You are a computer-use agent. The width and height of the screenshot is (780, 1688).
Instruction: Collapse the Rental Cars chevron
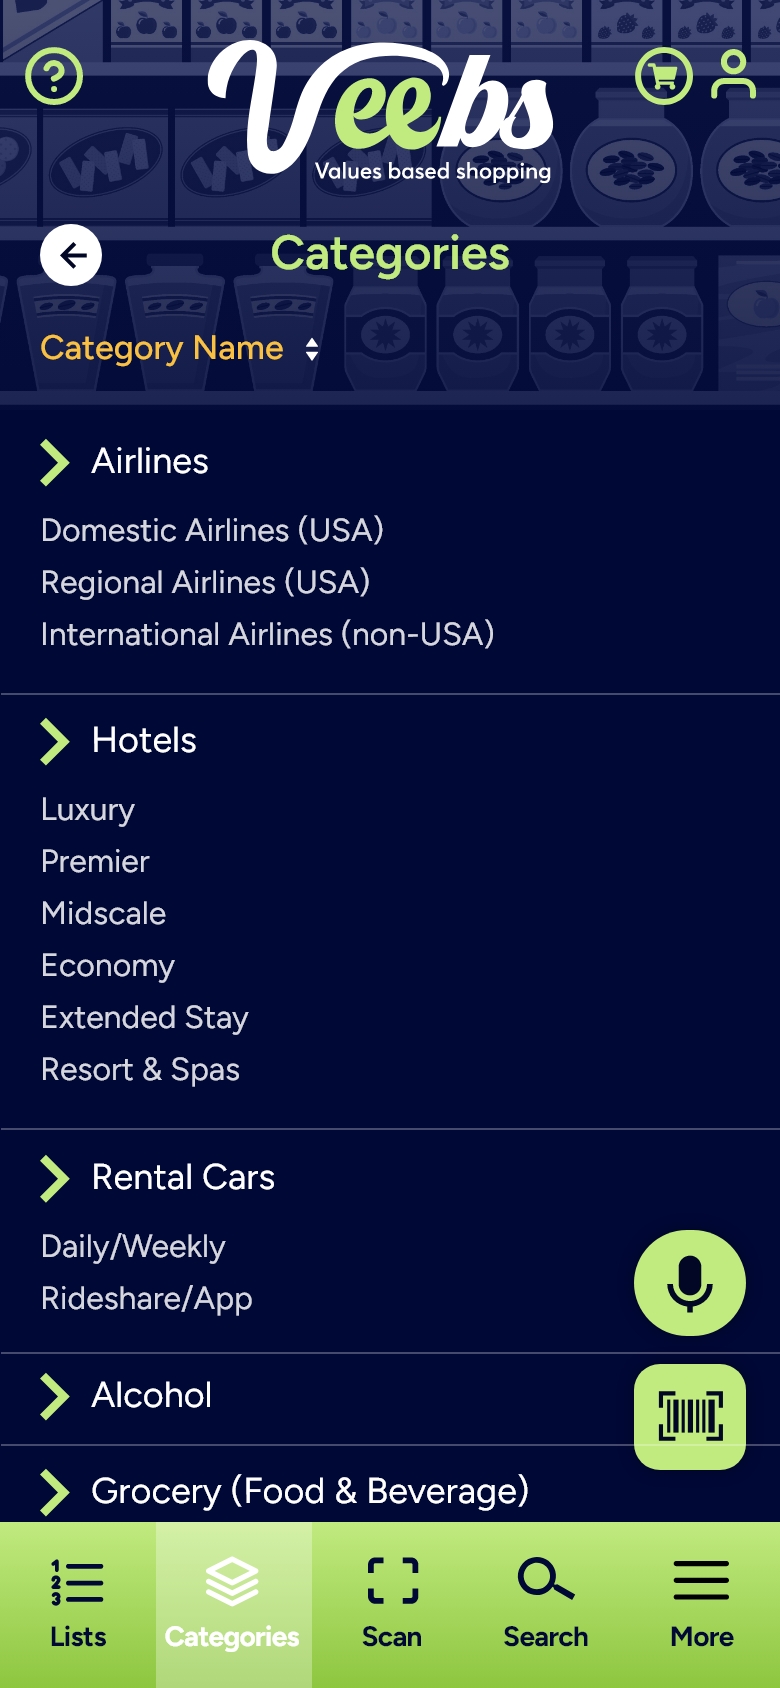[x=55, y=1178]
